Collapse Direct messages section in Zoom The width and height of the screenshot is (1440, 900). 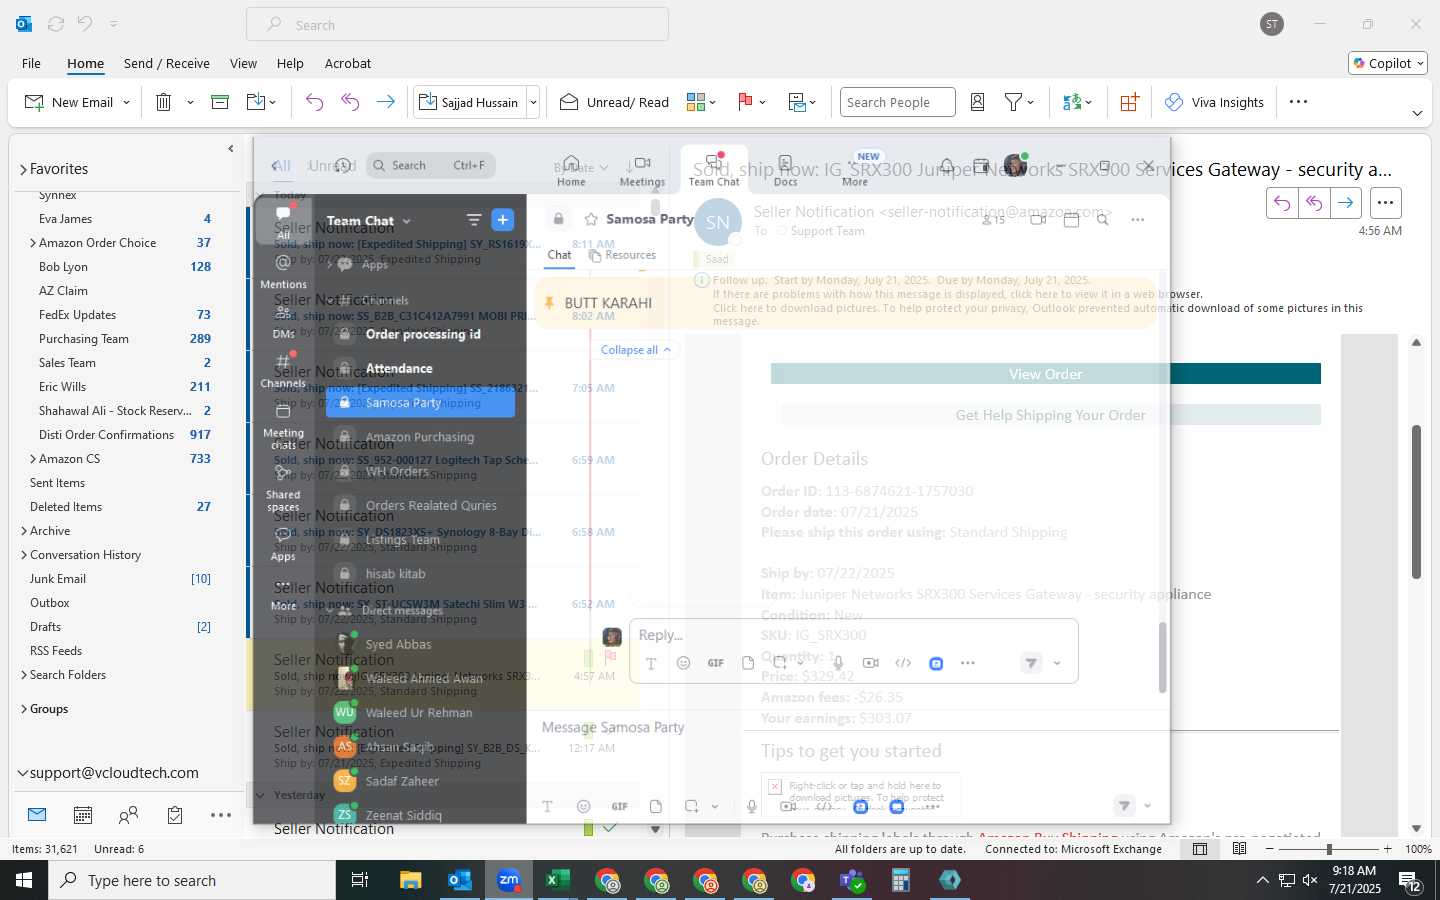tap(328, 610)
